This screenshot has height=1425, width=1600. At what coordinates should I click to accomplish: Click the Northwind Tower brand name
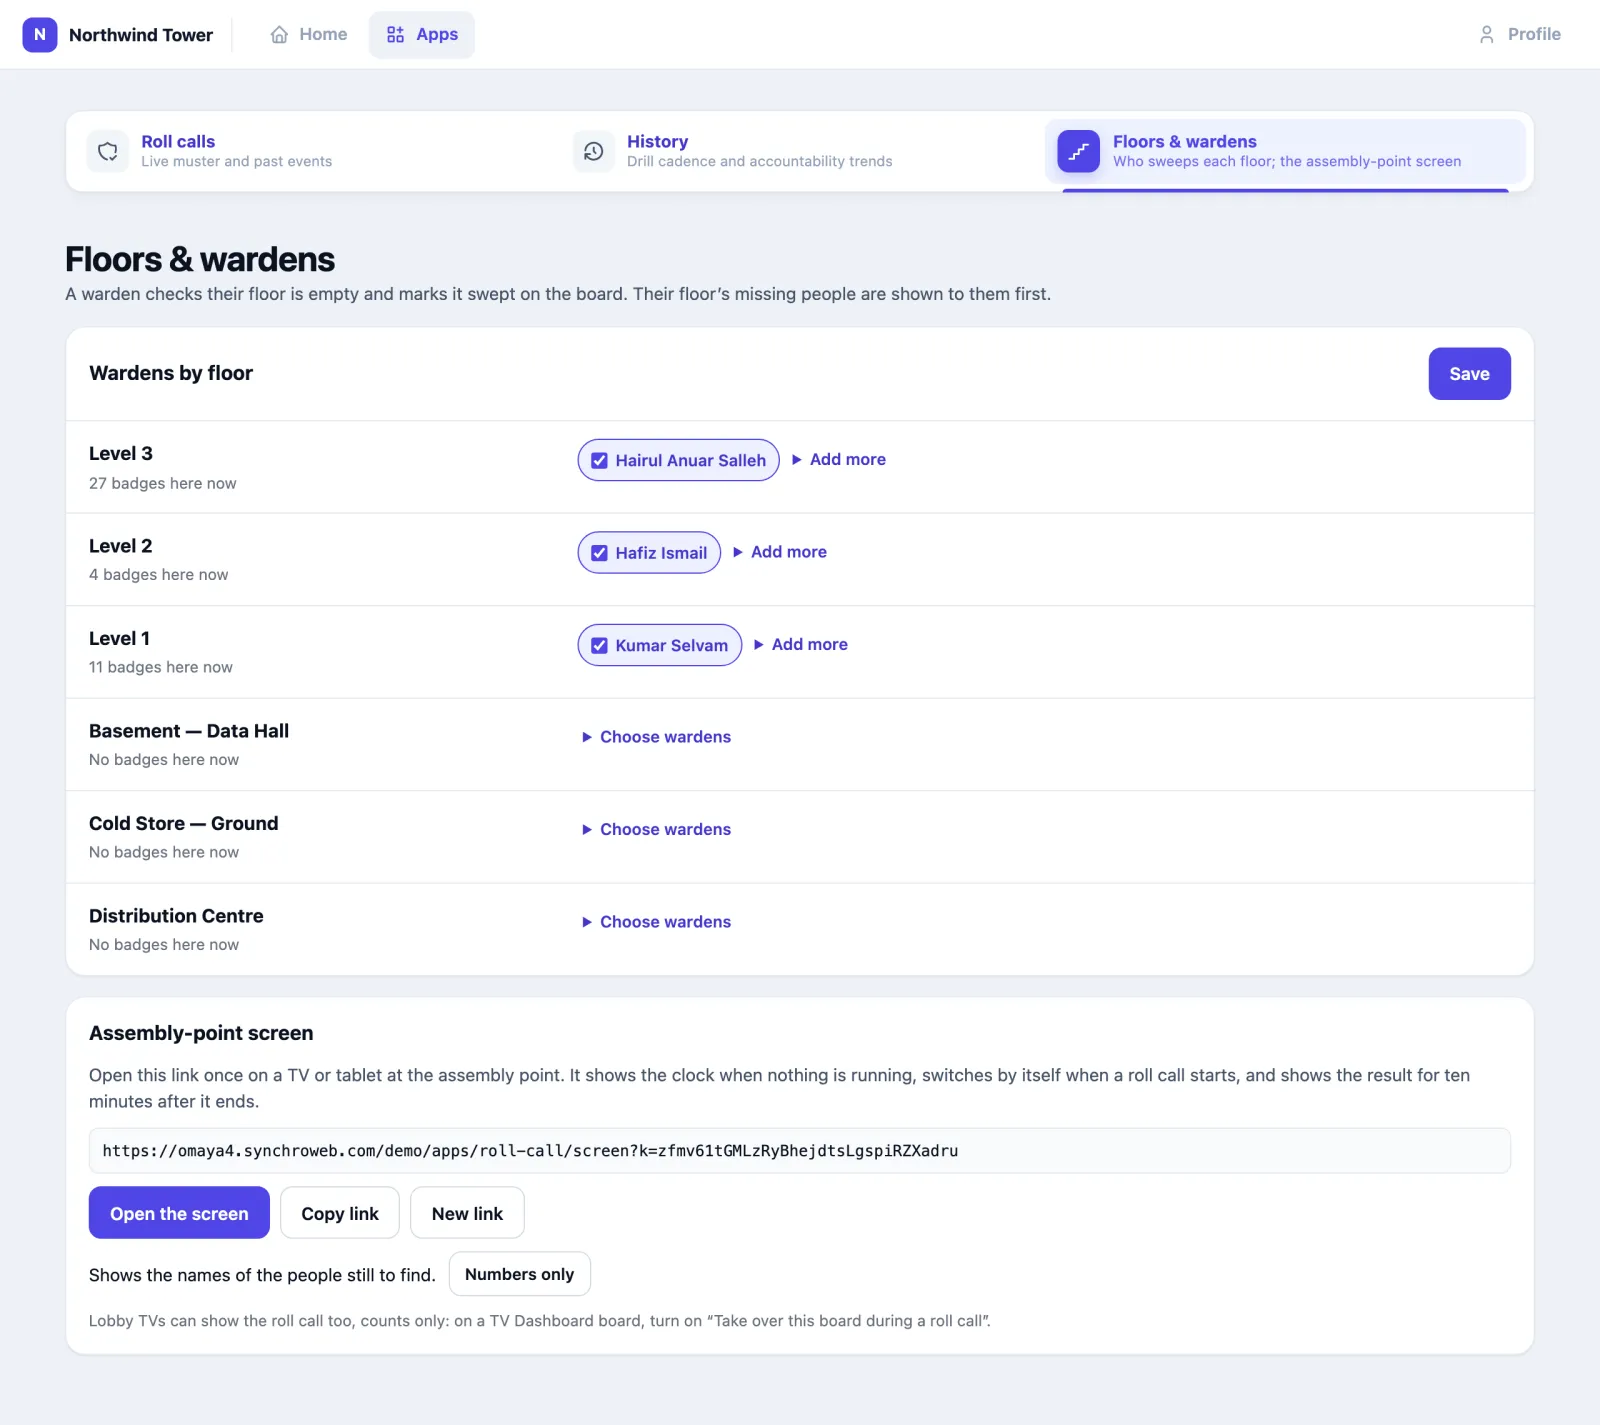[x=141, y=35]
